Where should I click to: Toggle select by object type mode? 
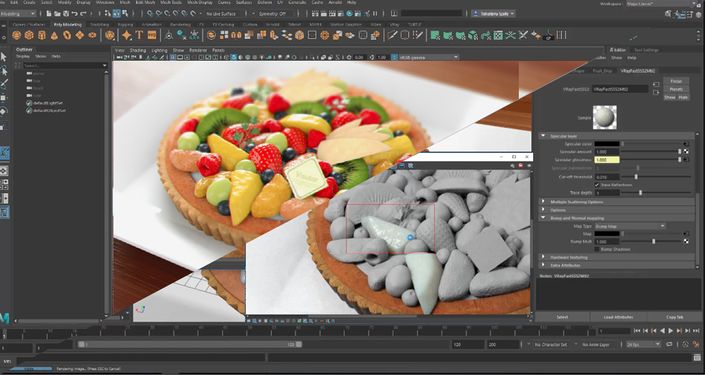tap(116, 13)
